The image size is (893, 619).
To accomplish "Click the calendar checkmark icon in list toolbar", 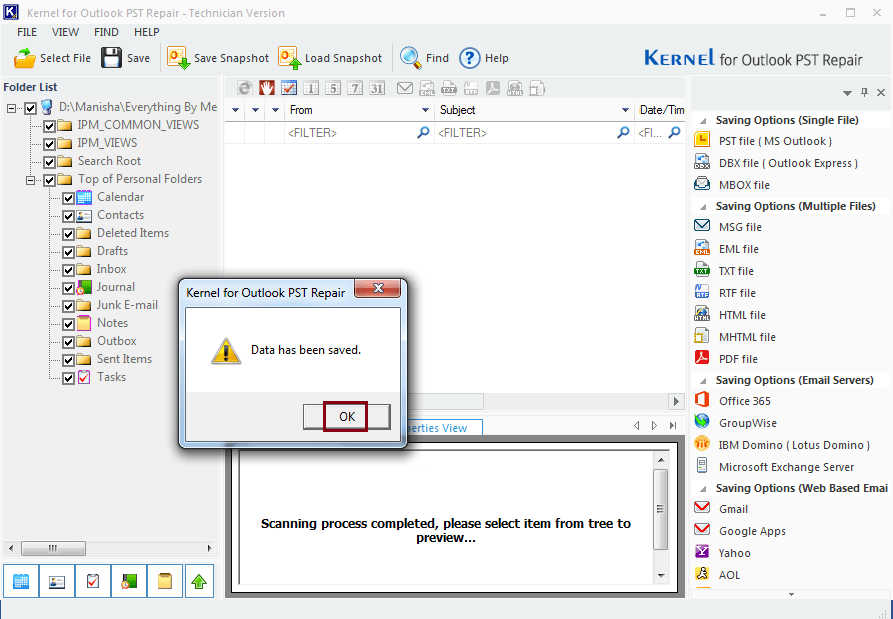I will tap(289, 88).
